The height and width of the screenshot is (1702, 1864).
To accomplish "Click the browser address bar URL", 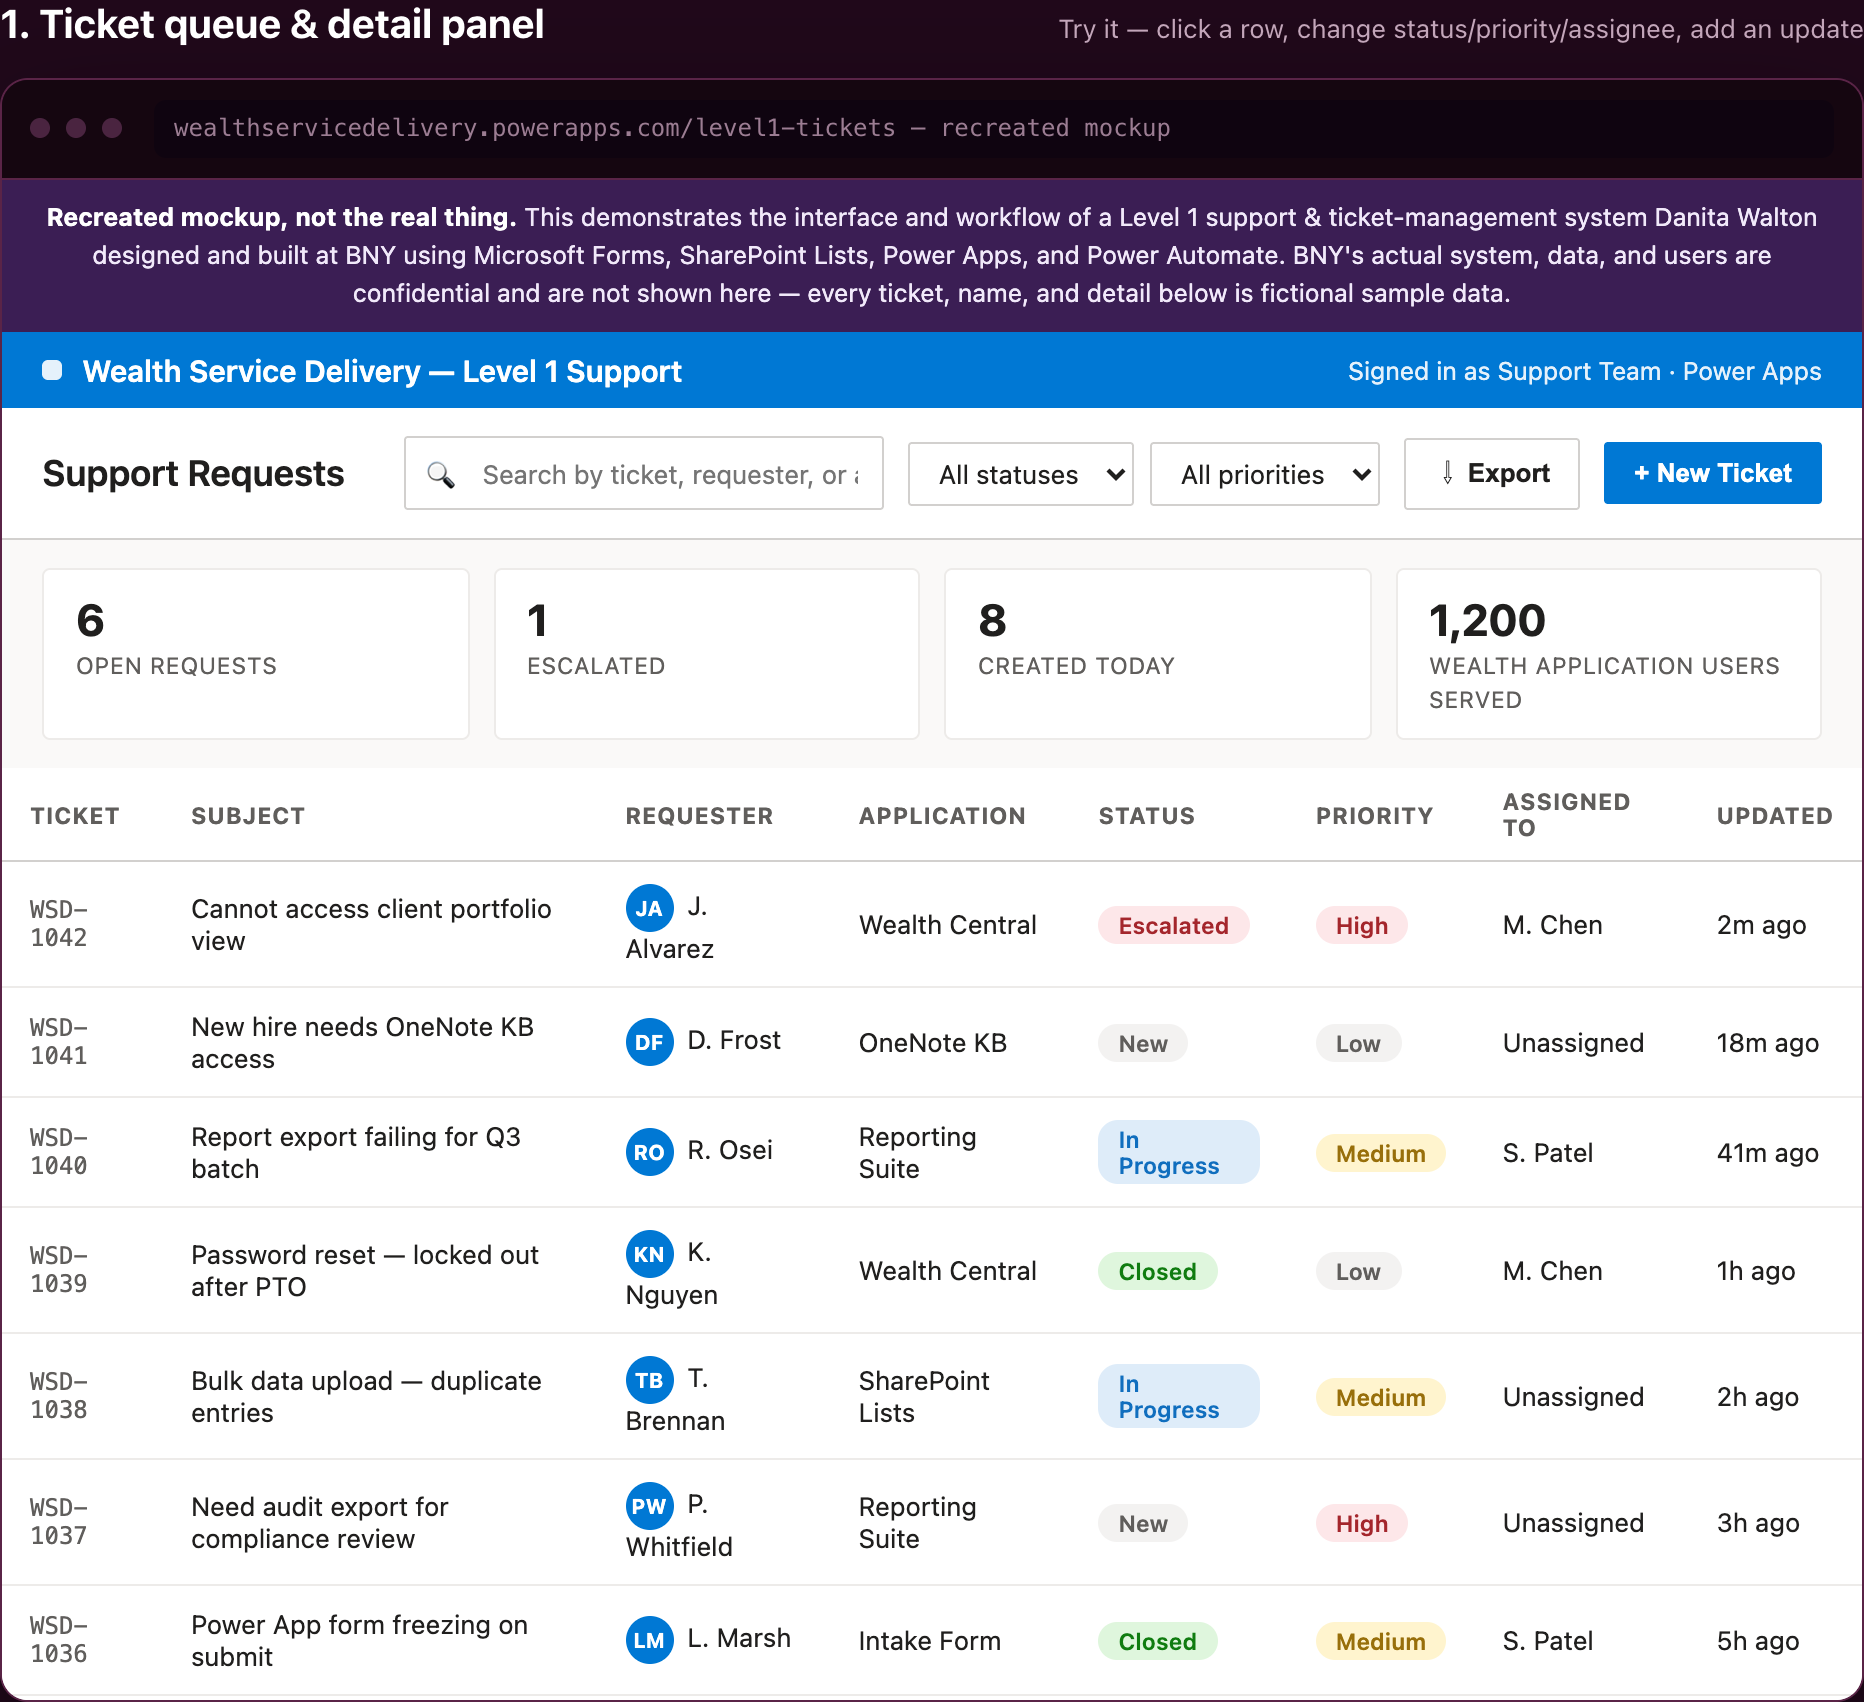I will [672, 128].
